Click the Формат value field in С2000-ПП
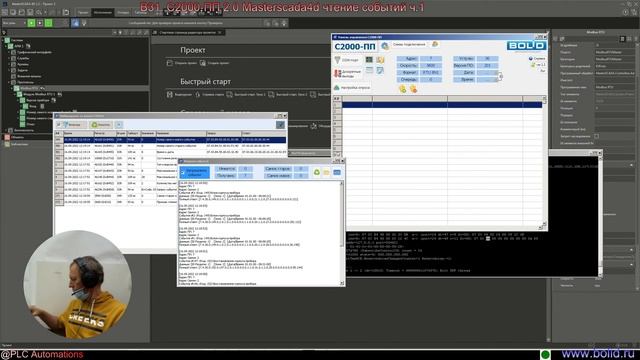The image size is (640, 360). 431,72
